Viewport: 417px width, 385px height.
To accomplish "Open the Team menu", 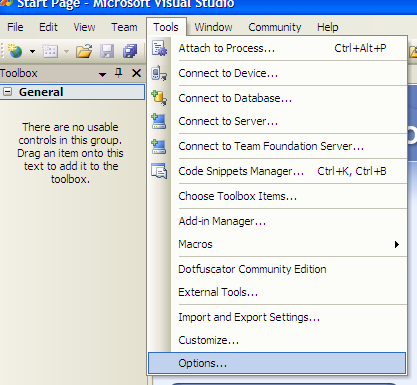I will (124, 27).
